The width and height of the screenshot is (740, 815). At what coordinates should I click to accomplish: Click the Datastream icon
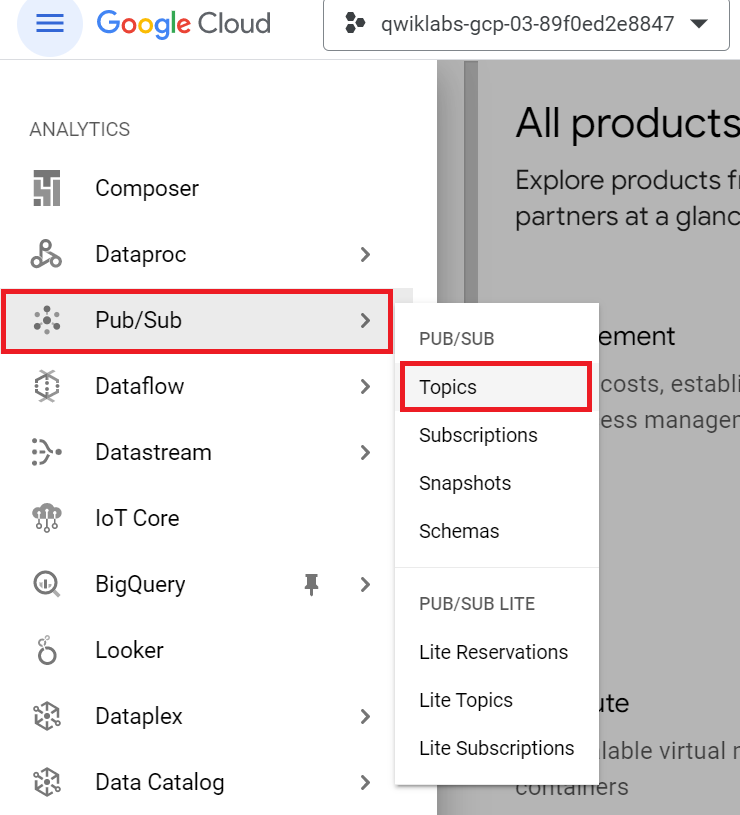pos(47,452)
